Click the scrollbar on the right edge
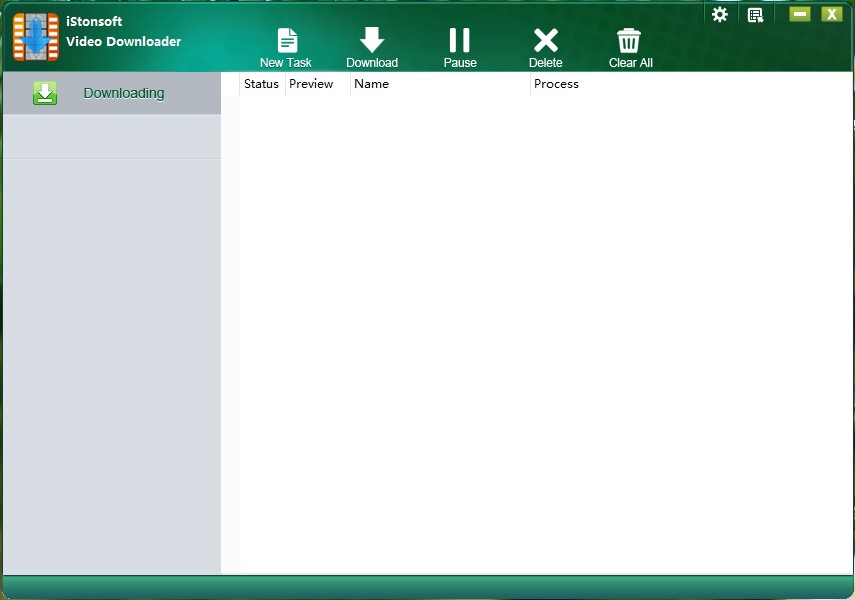 tap(851, 125)
